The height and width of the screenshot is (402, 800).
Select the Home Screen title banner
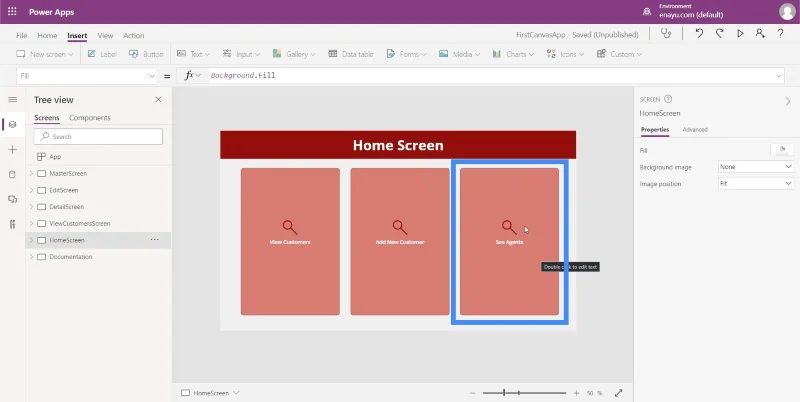point(398,145)
